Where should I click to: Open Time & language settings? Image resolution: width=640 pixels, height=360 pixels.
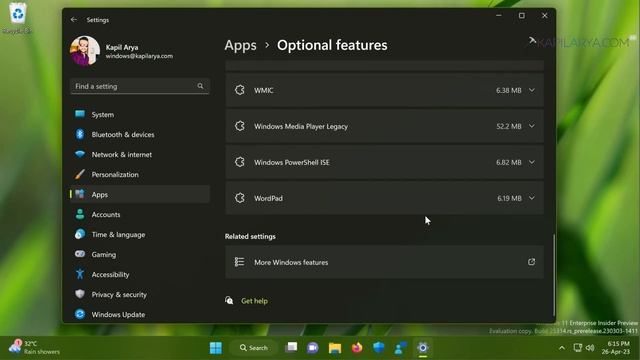click(140, 235)
